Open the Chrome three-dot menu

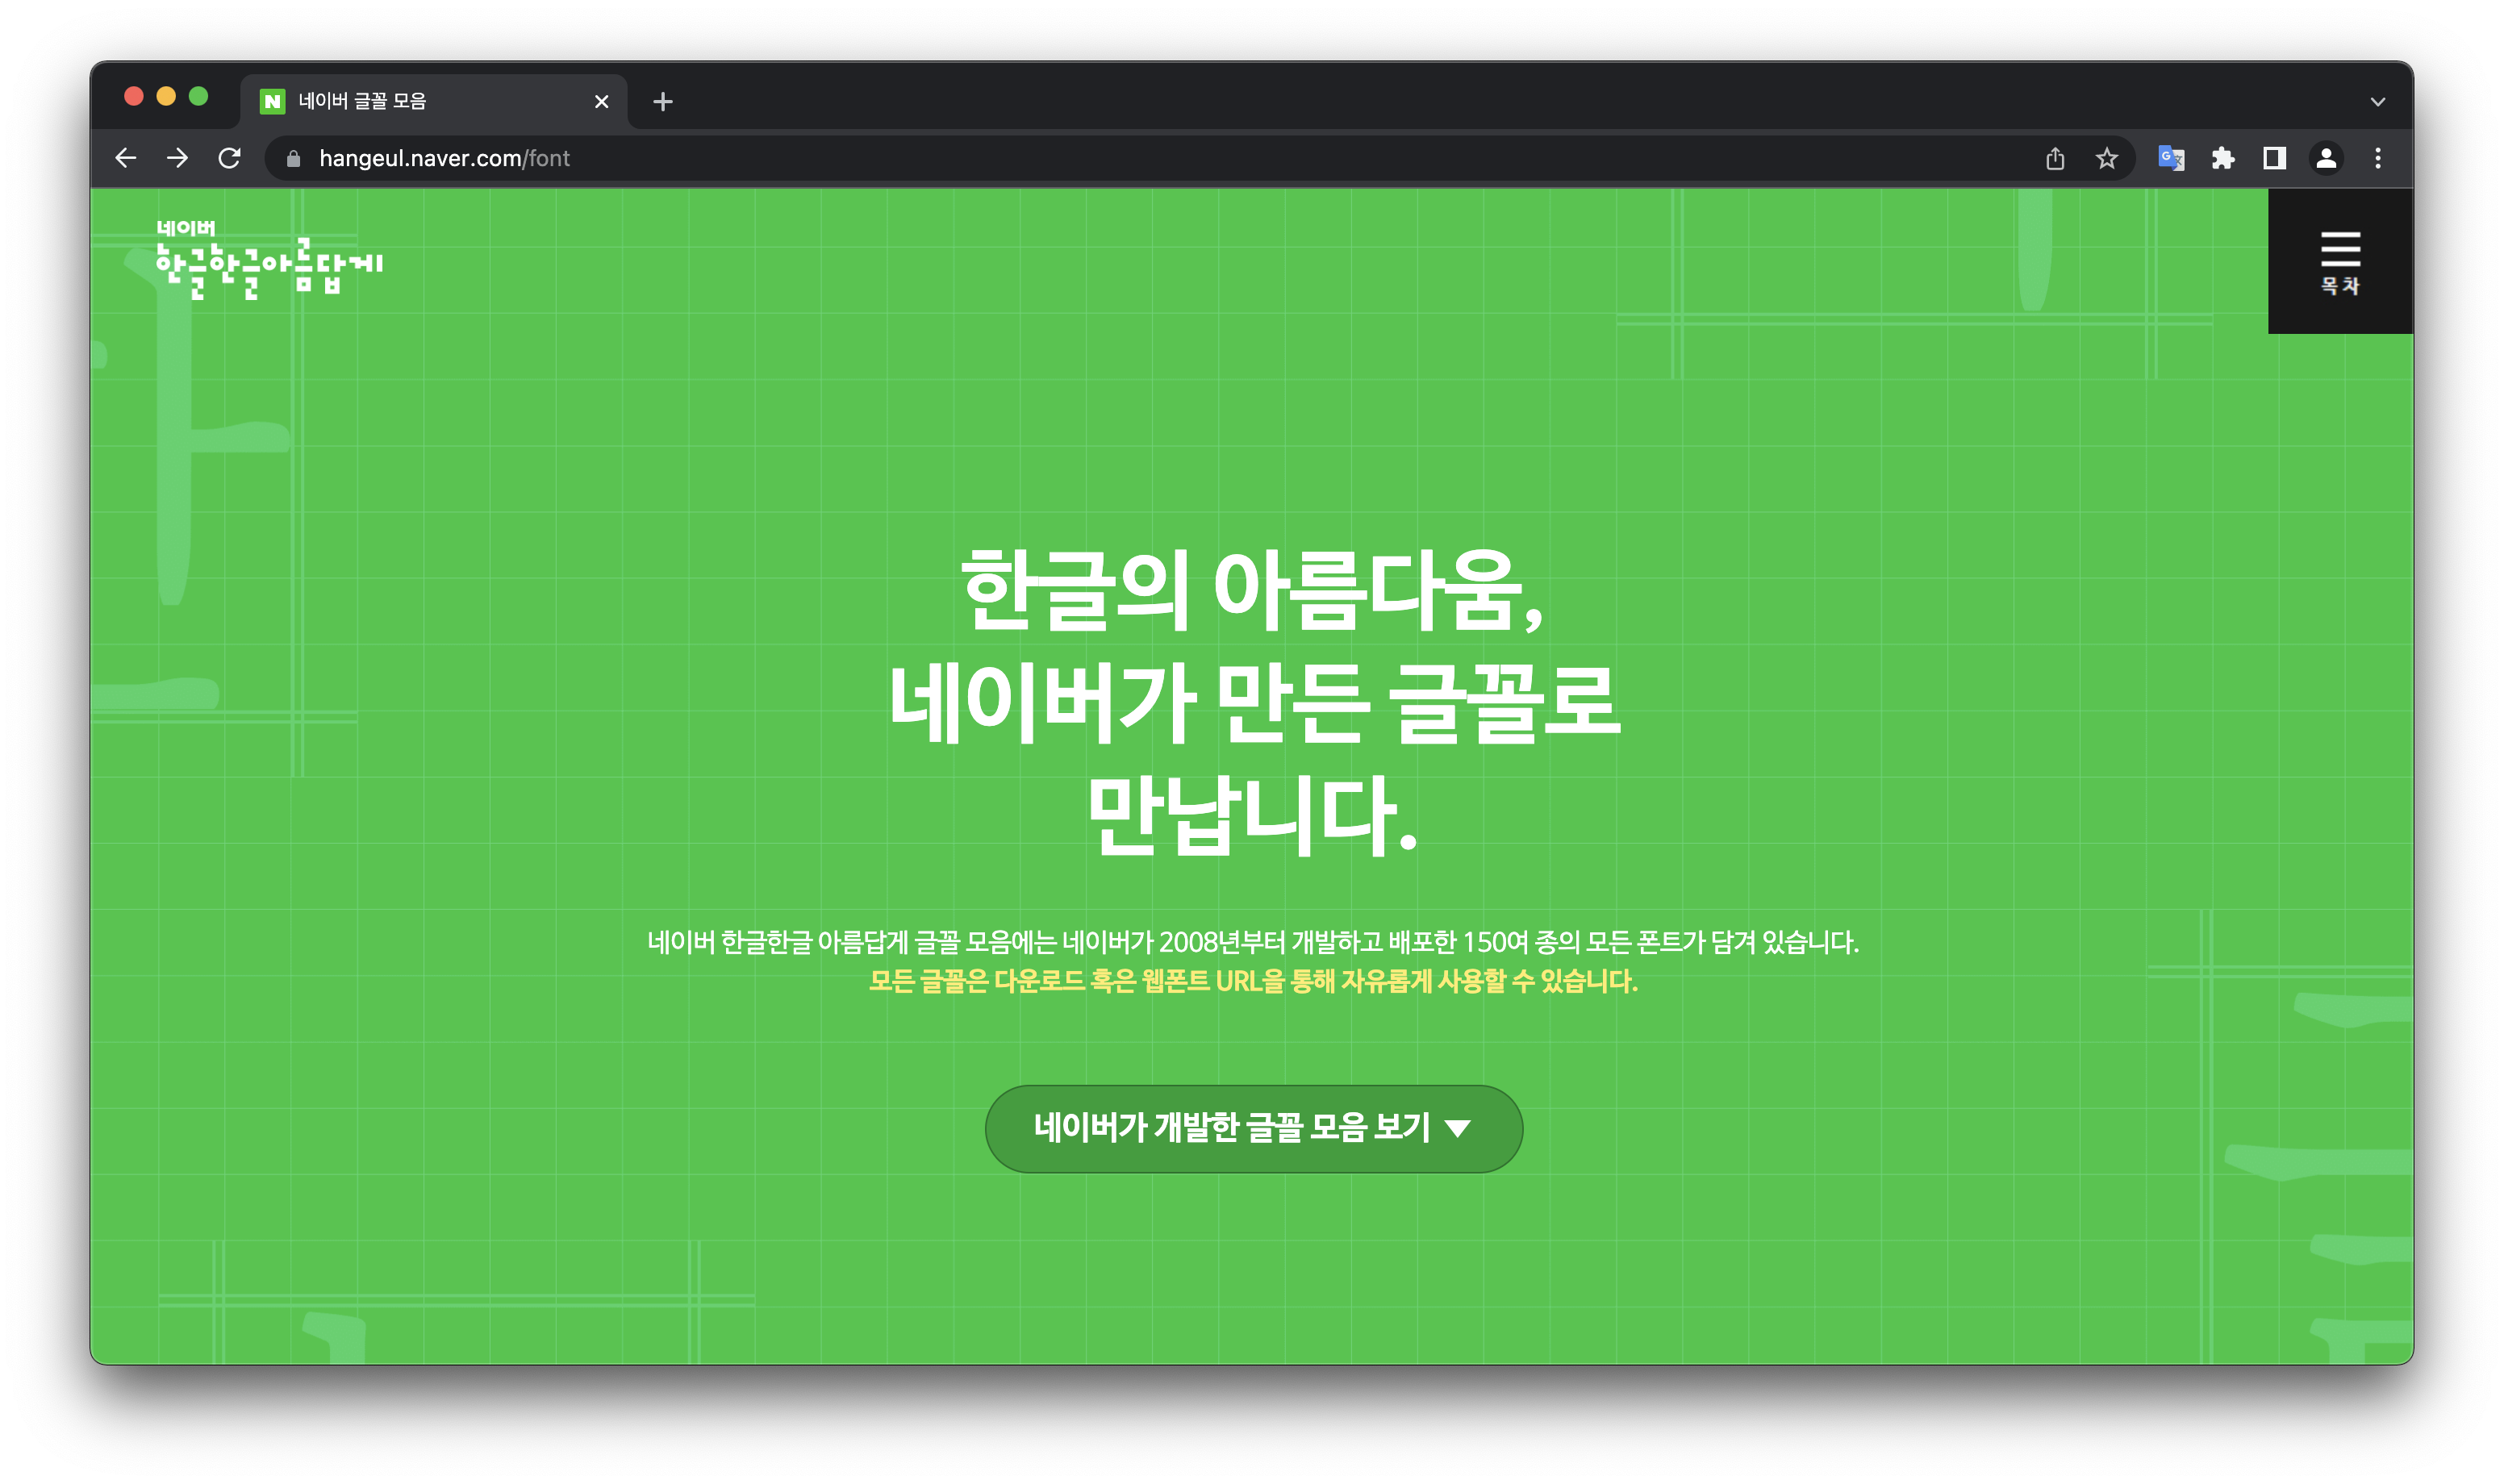pyautogui.click(x=2378, y=158)
